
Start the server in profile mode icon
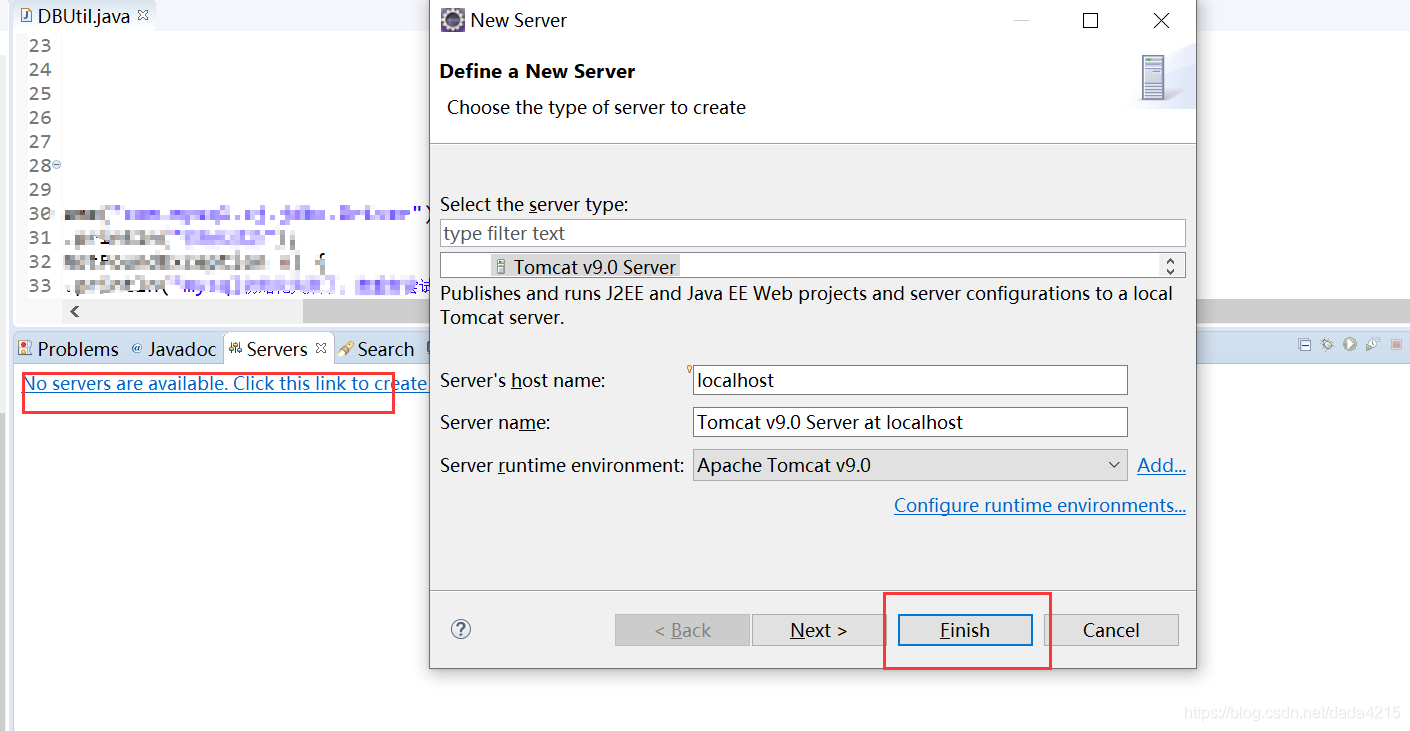point(1373,344)
